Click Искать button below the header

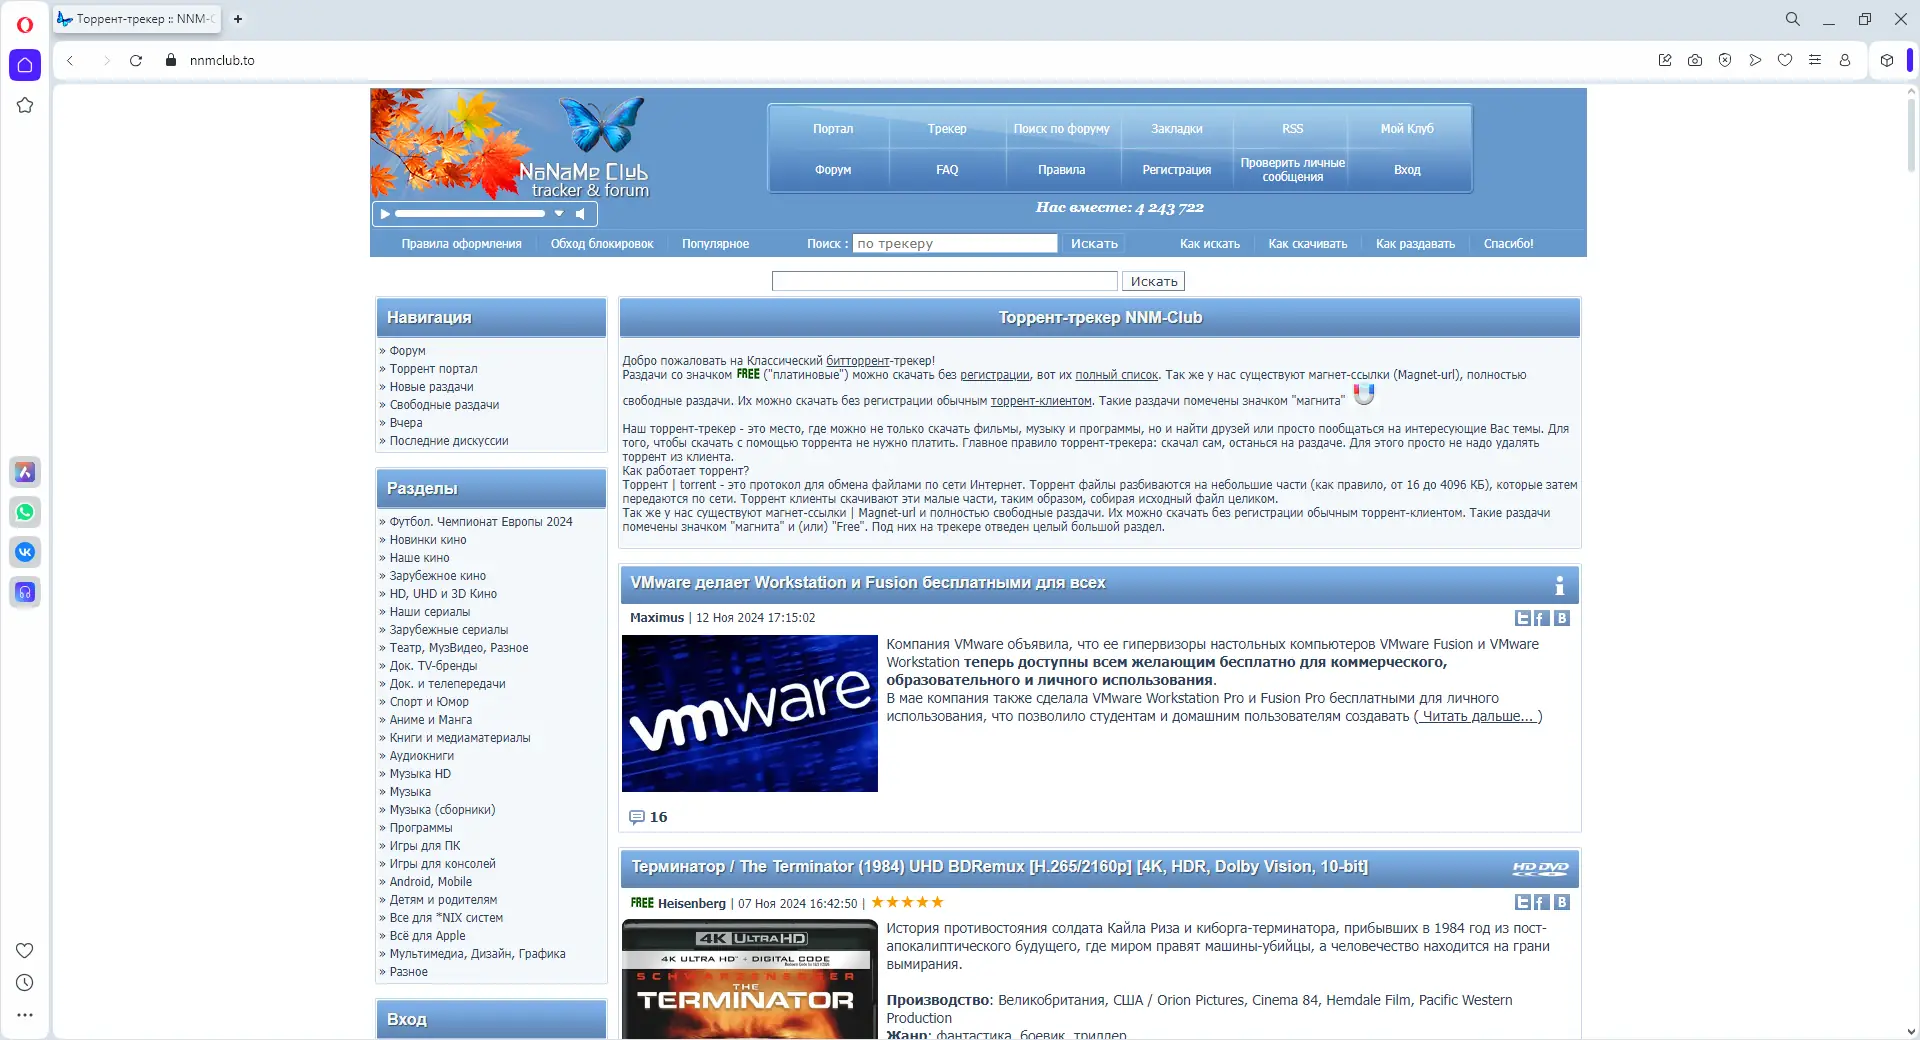[x=1154, y=281]
